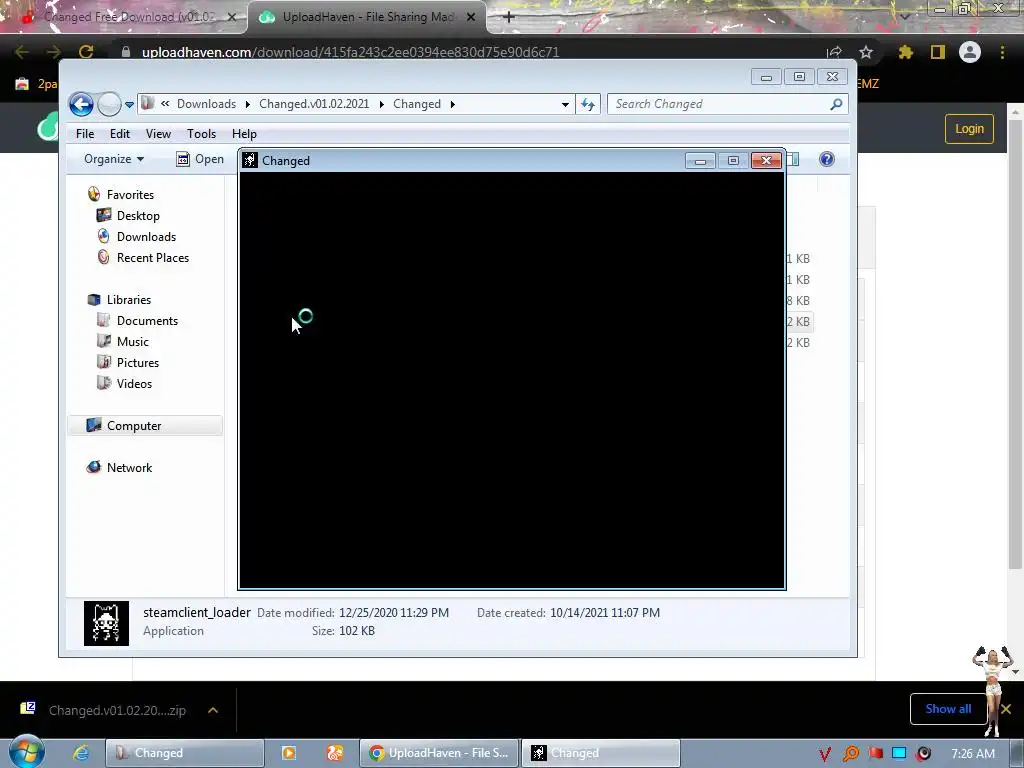Screen dimensions: 1024x768
Task: Select Recent Places in navigation pane
Action: coord(153,257)
